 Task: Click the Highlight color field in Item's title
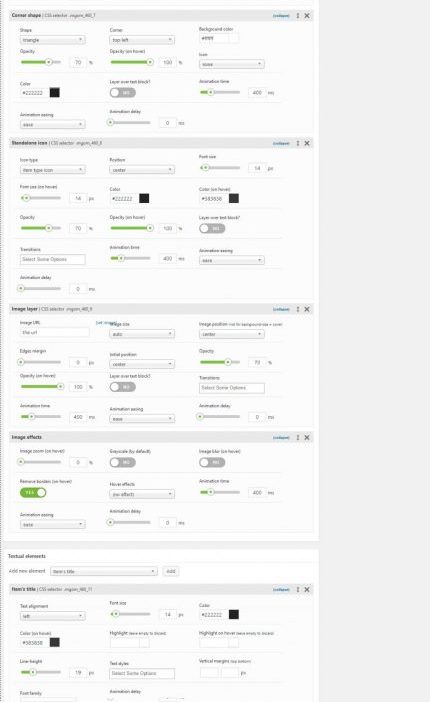[x=125, y=643]
